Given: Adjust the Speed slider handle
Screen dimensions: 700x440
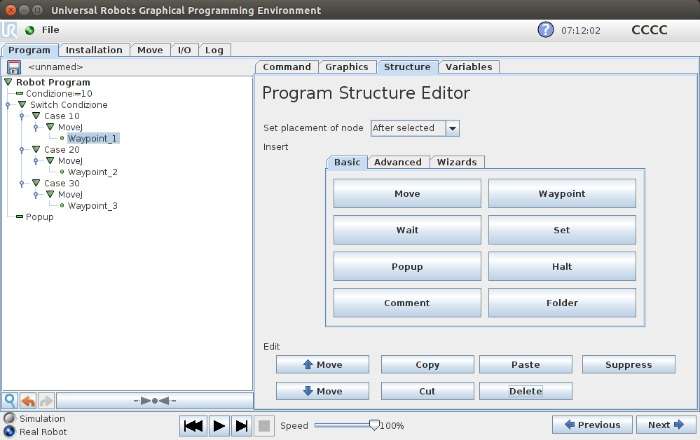Looking at the screenshot, I should (375, 425).
